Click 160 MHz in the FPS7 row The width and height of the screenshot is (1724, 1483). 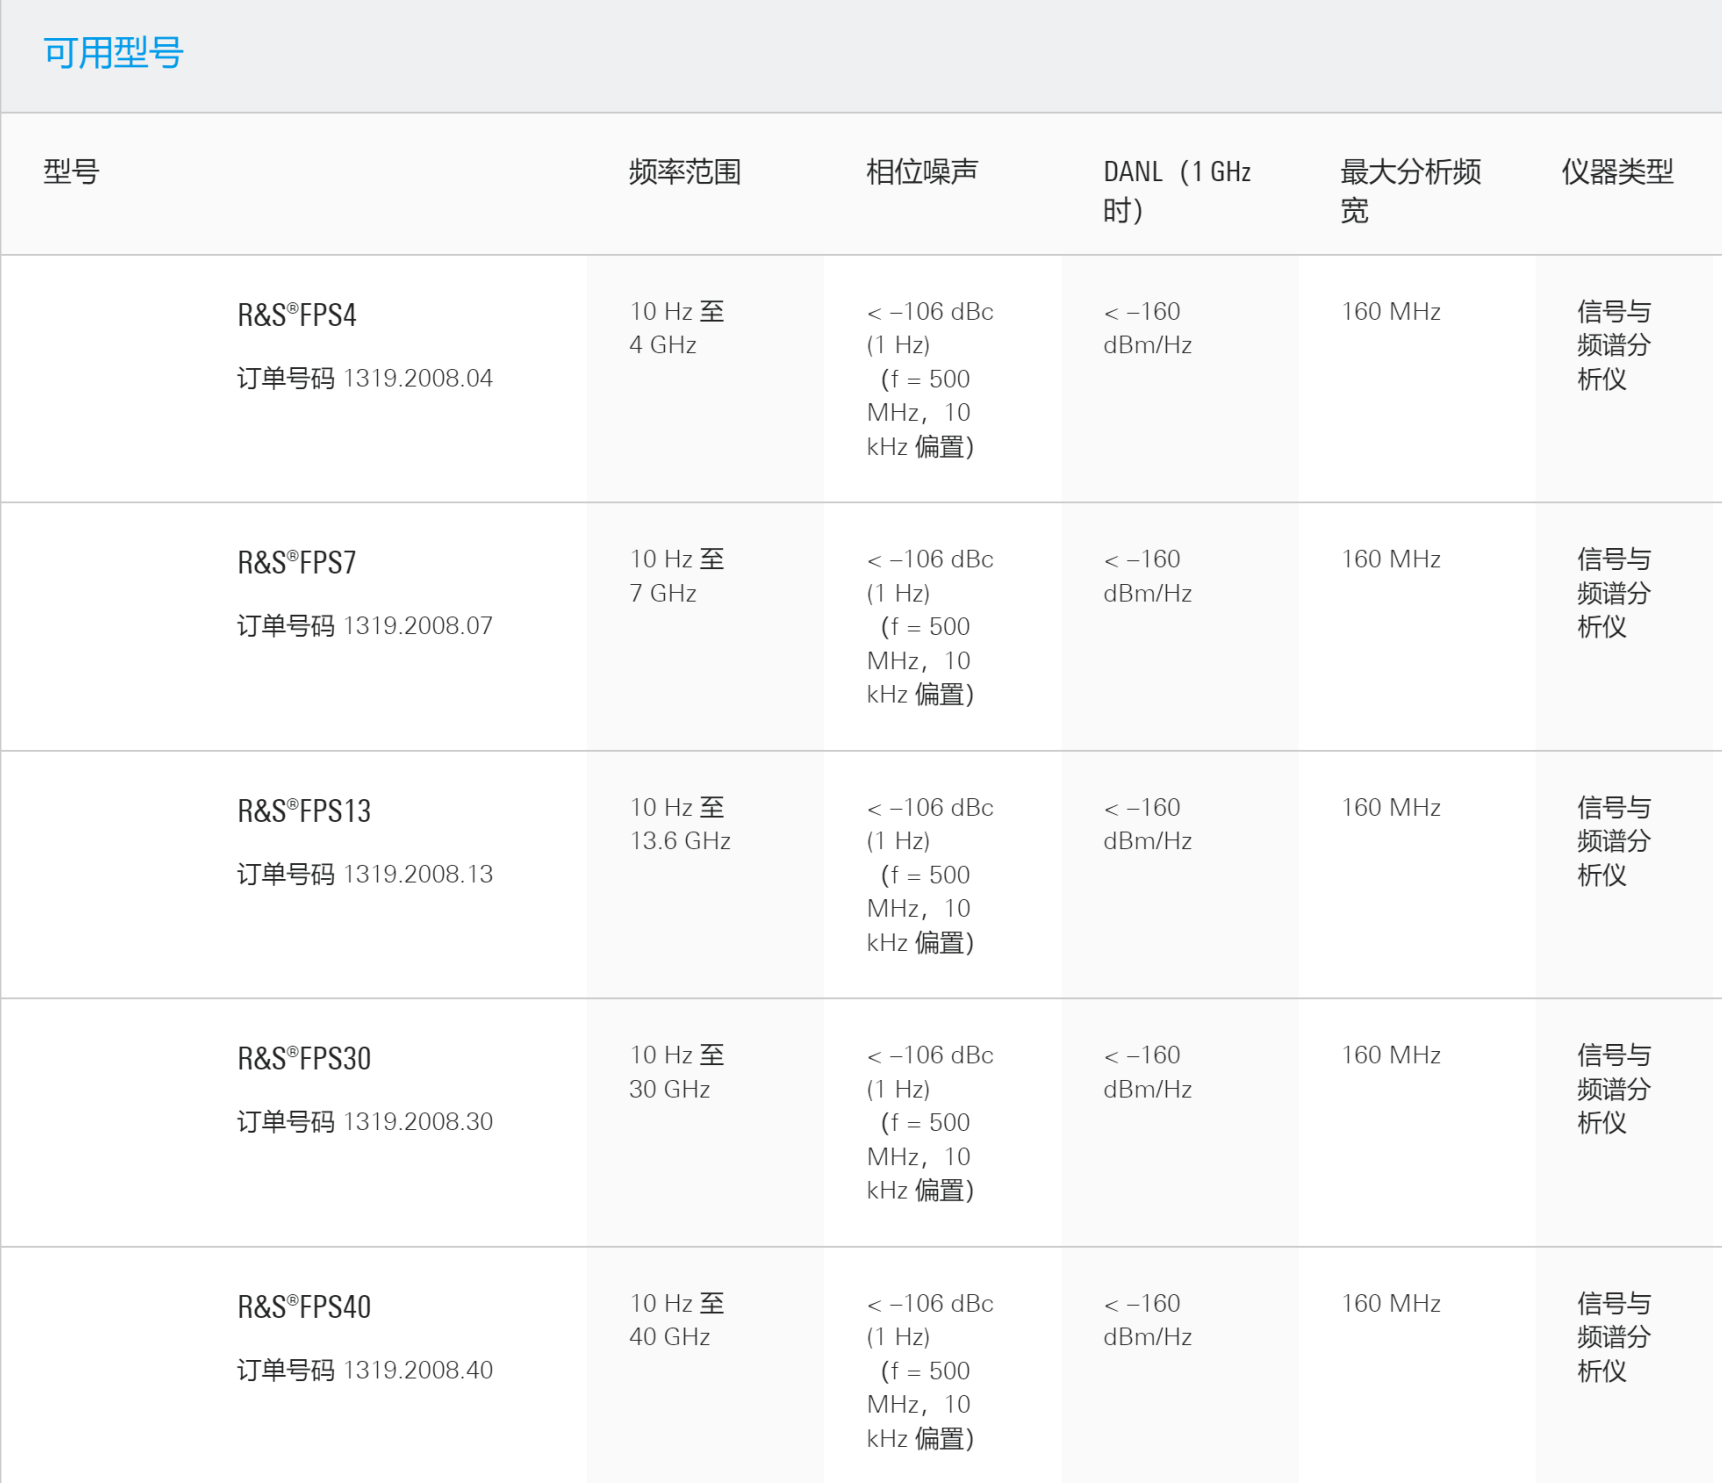[1391, 560]
